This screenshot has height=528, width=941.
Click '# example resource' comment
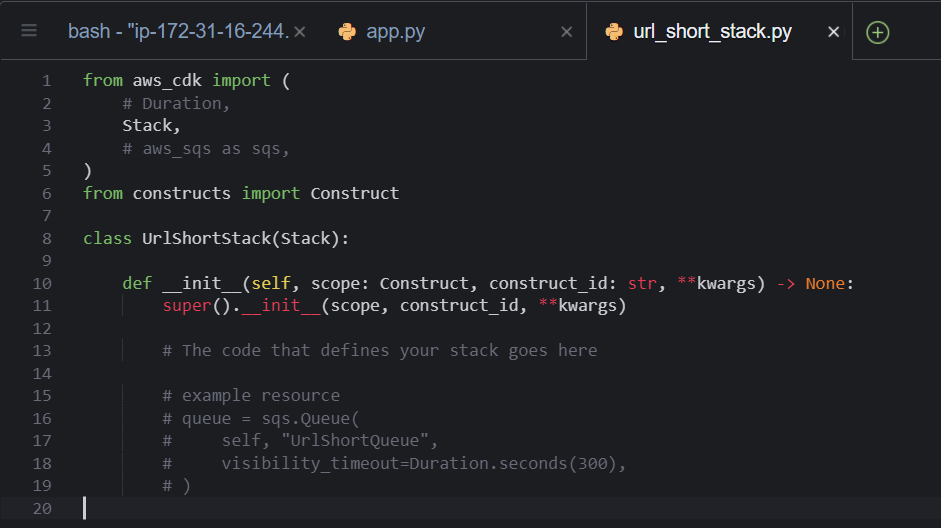tap(251, 395)
